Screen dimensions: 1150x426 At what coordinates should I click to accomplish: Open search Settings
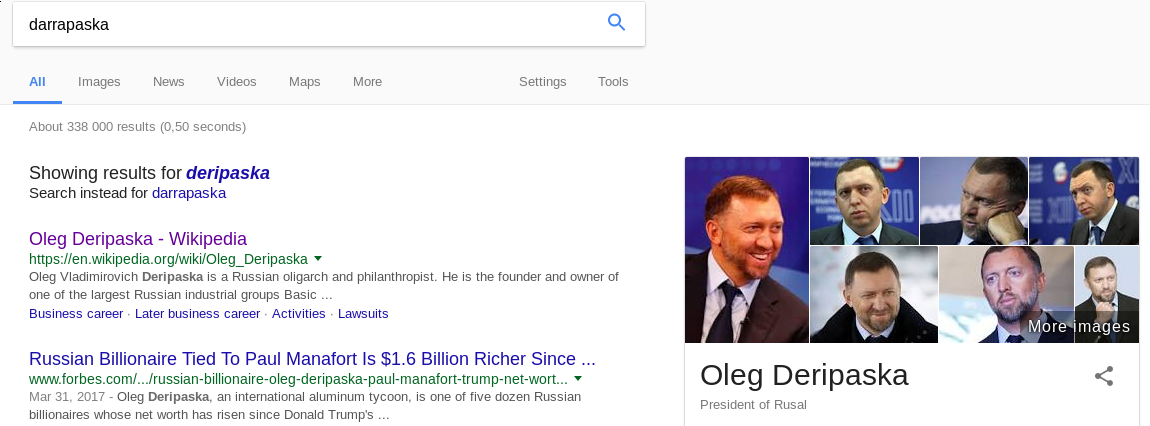(542, 82)
